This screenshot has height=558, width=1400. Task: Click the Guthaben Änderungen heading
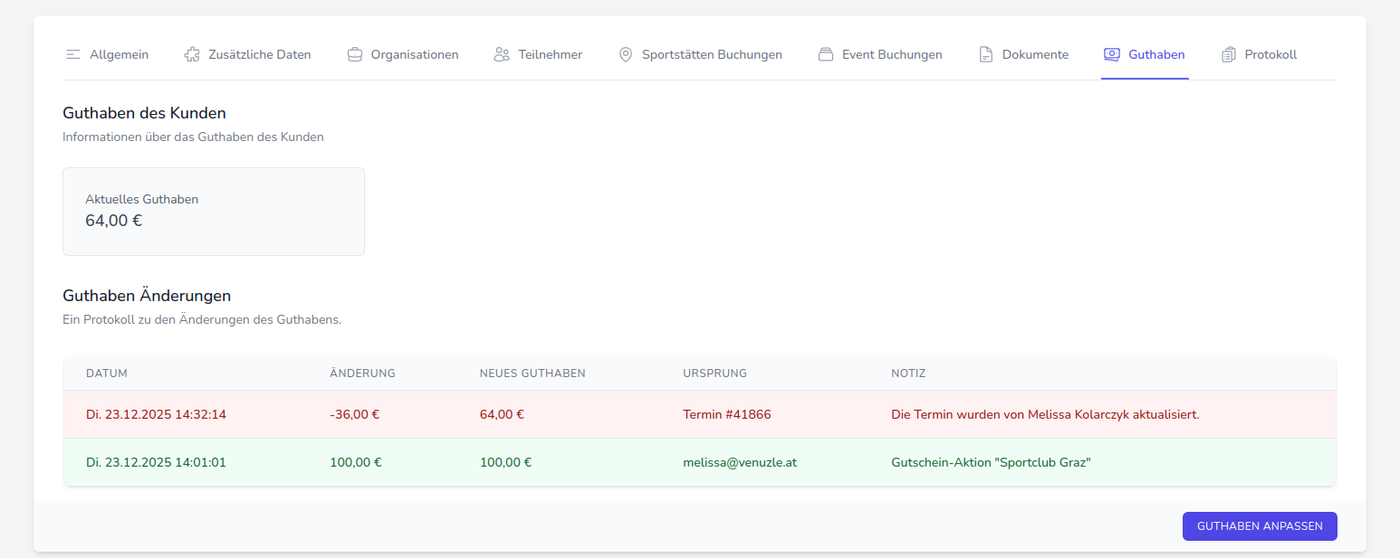[147, 296]
